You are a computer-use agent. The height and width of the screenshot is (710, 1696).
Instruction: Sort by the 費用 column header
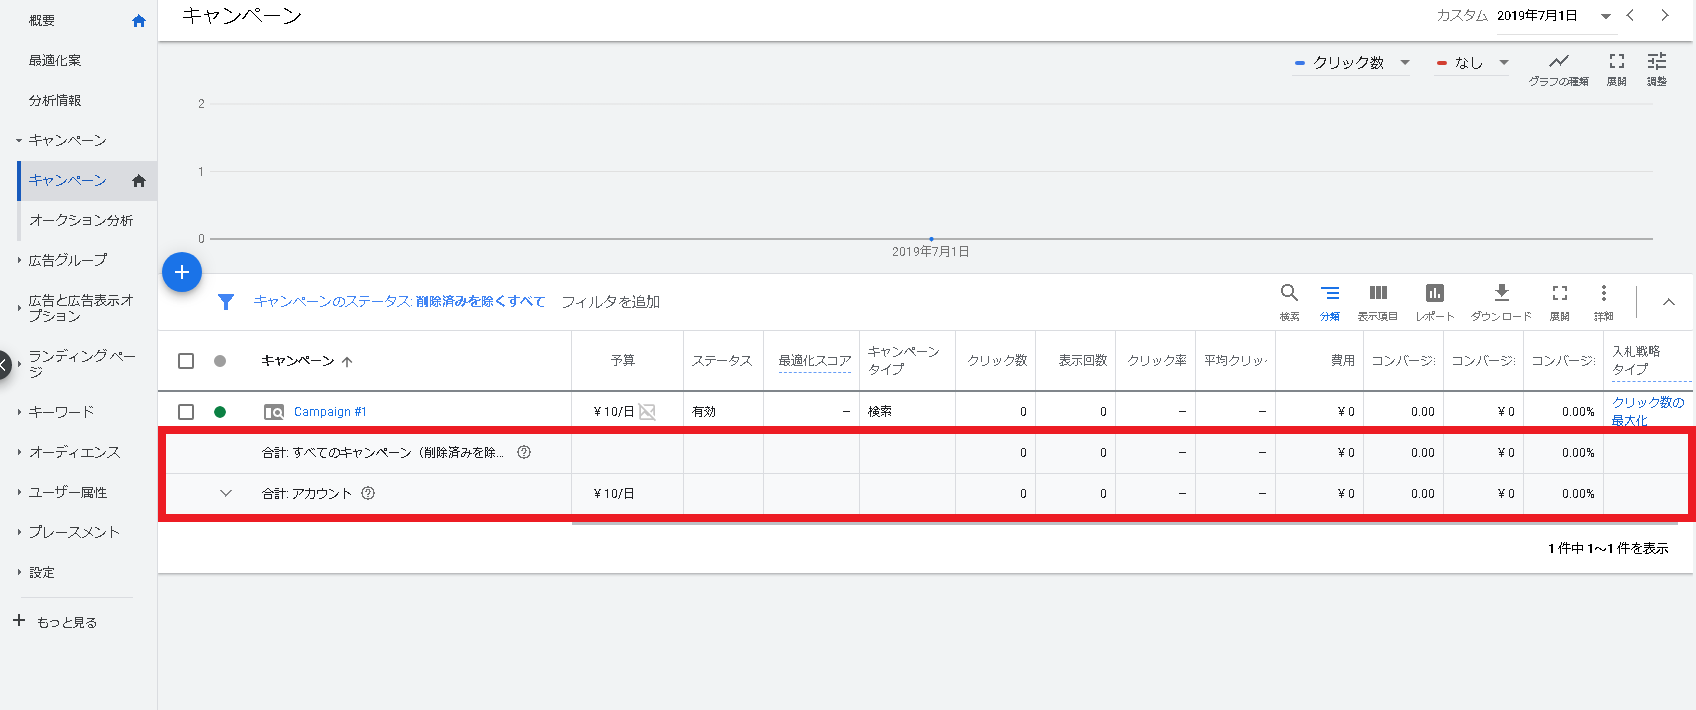tap(1343, 361)
